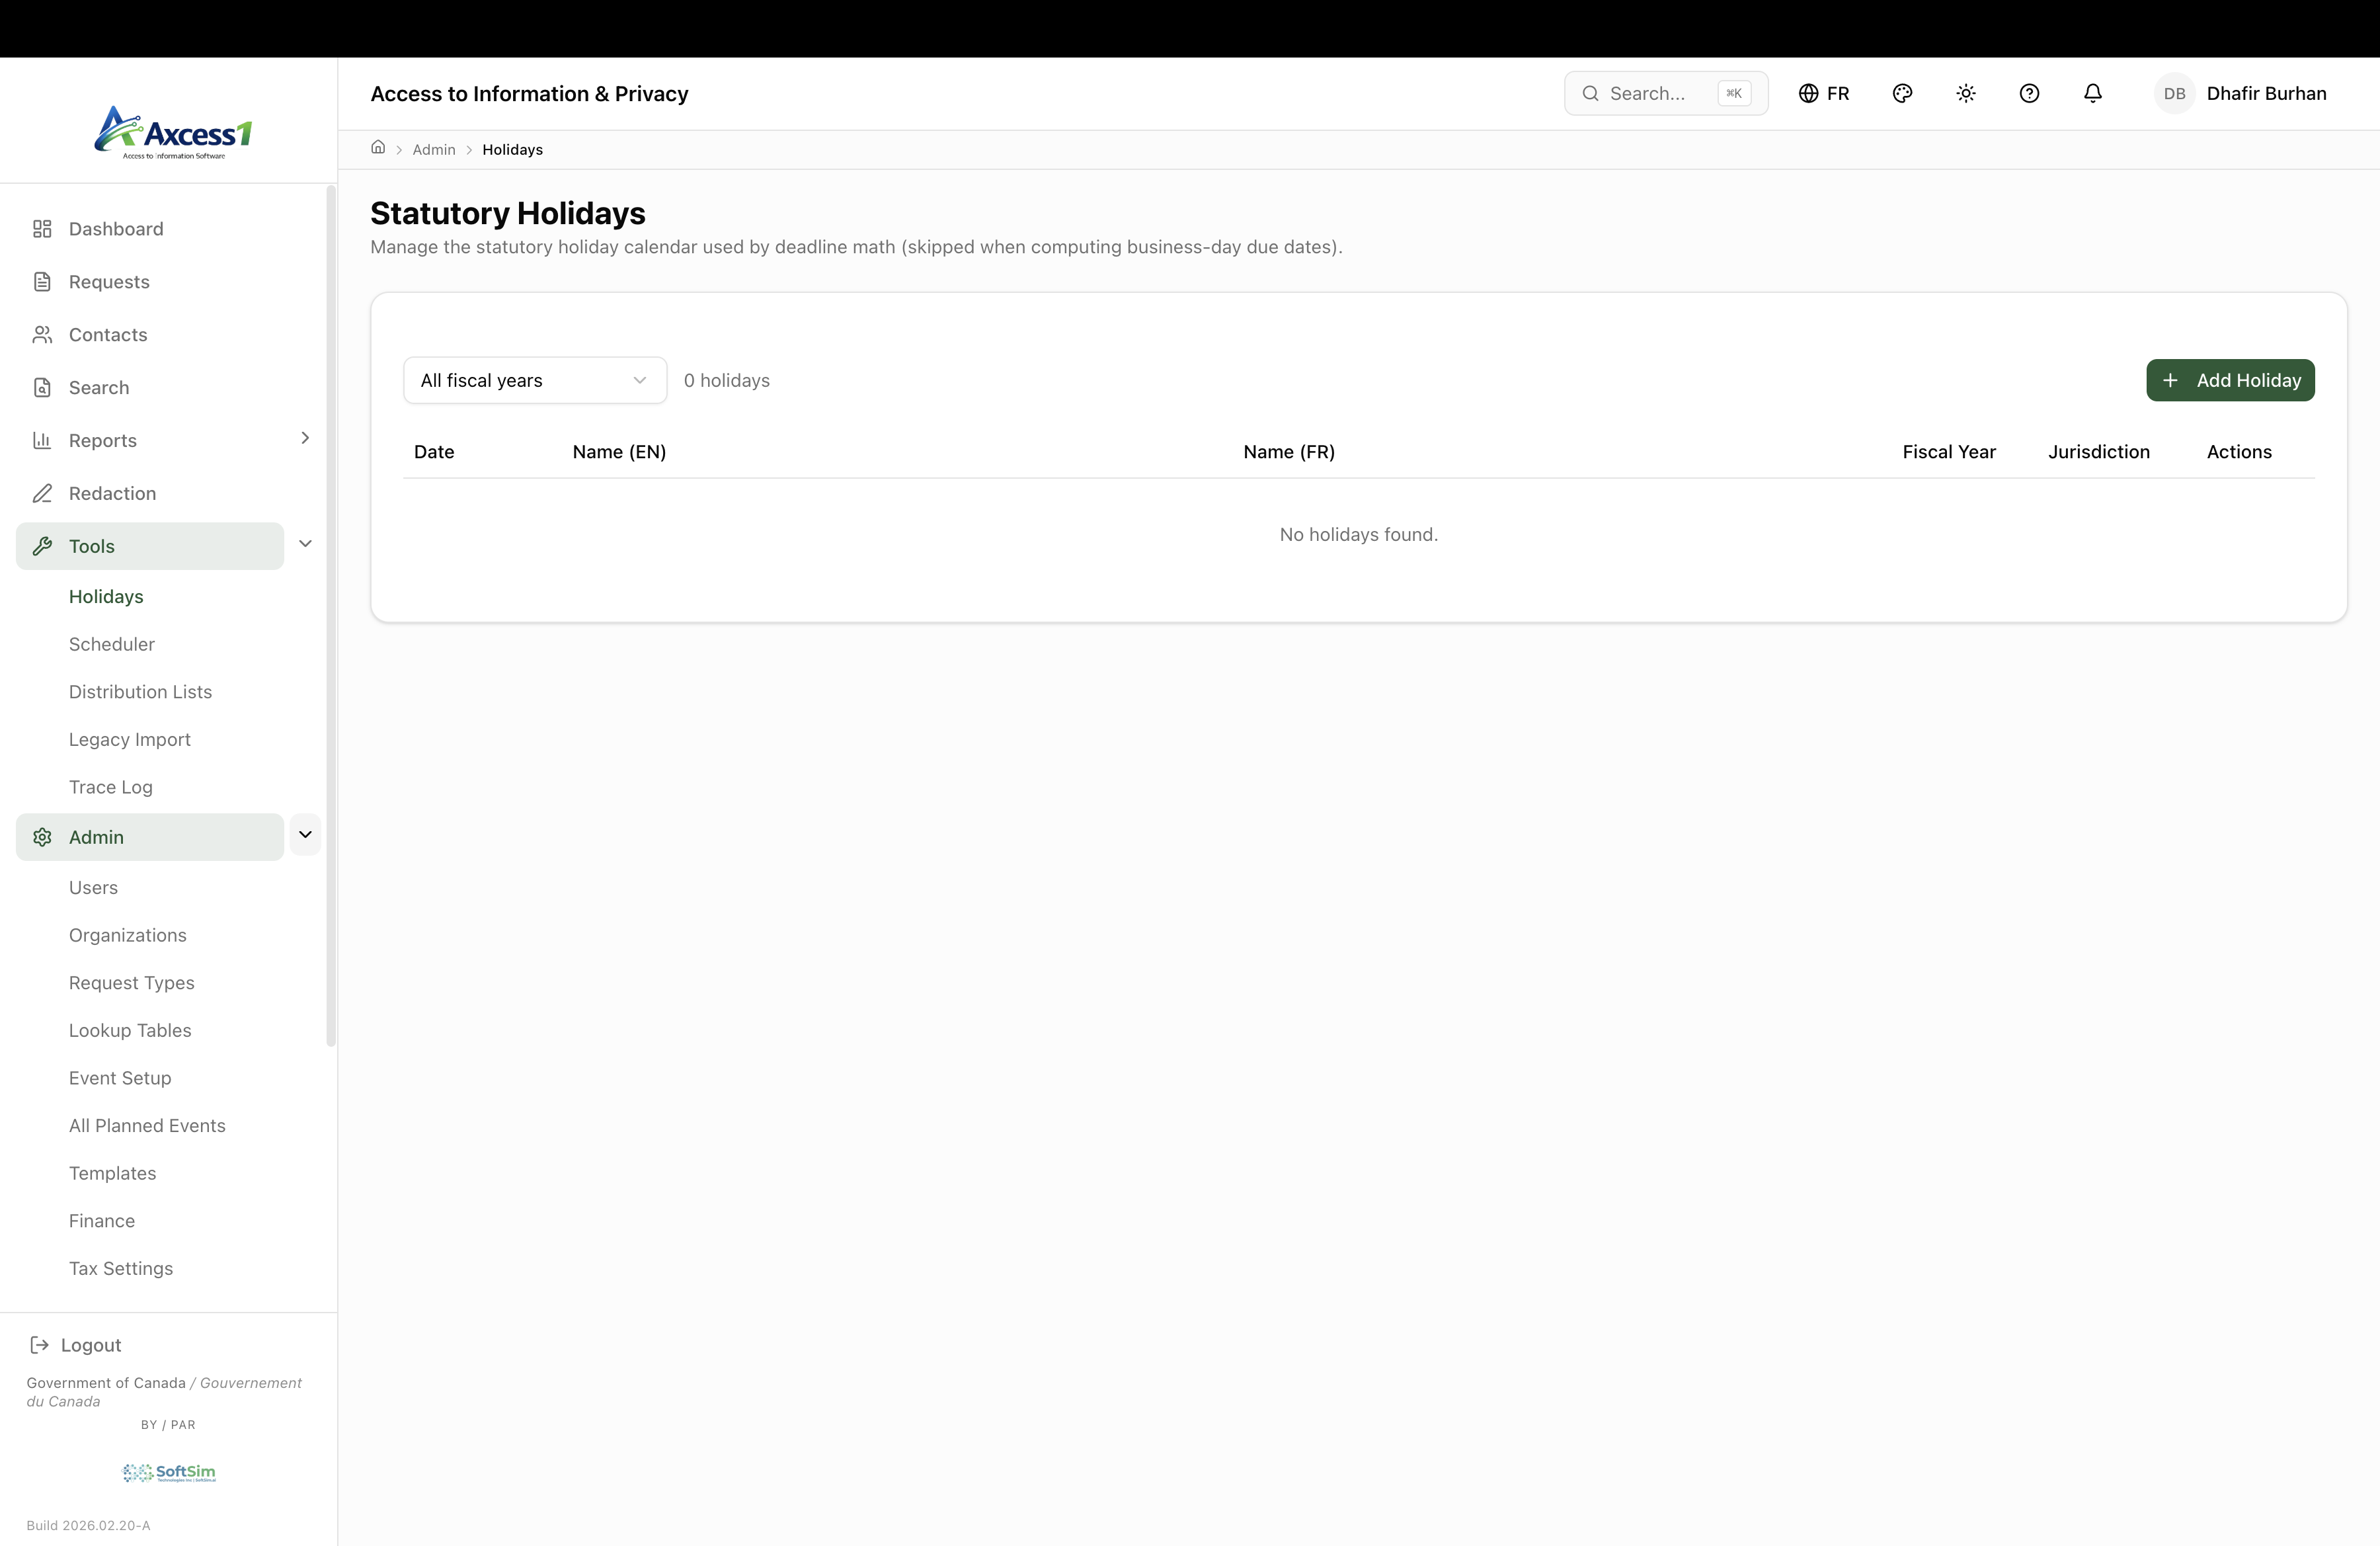
Task: Click the notification bell icon
Action: (x=2092, y=93)
